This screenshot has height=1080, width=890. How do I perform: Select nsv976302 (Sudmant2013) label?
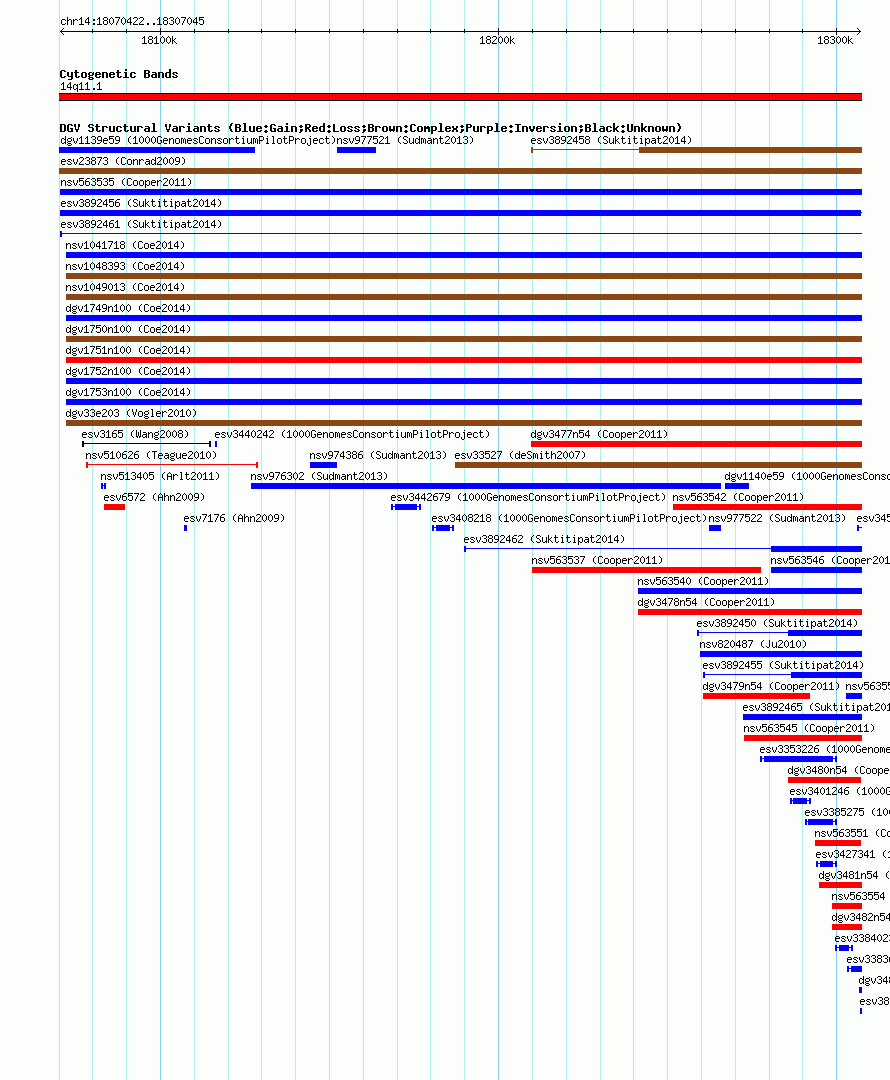(319, 477)
